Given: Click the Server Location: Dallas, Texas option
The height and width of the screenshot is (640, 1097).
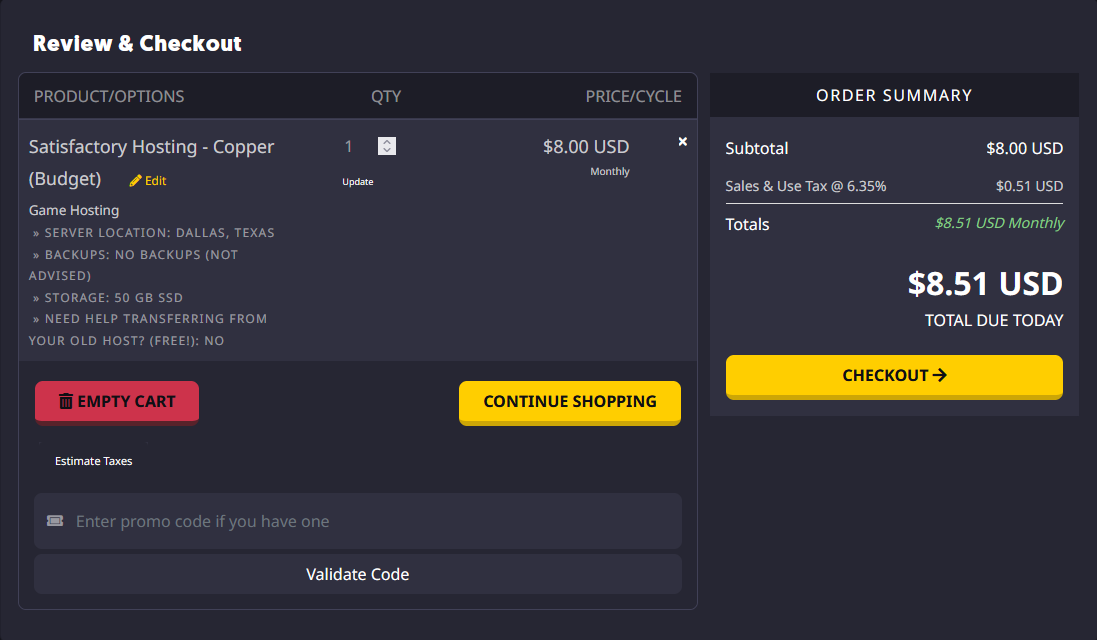Looking at the screenshot, I should point(153,233).
